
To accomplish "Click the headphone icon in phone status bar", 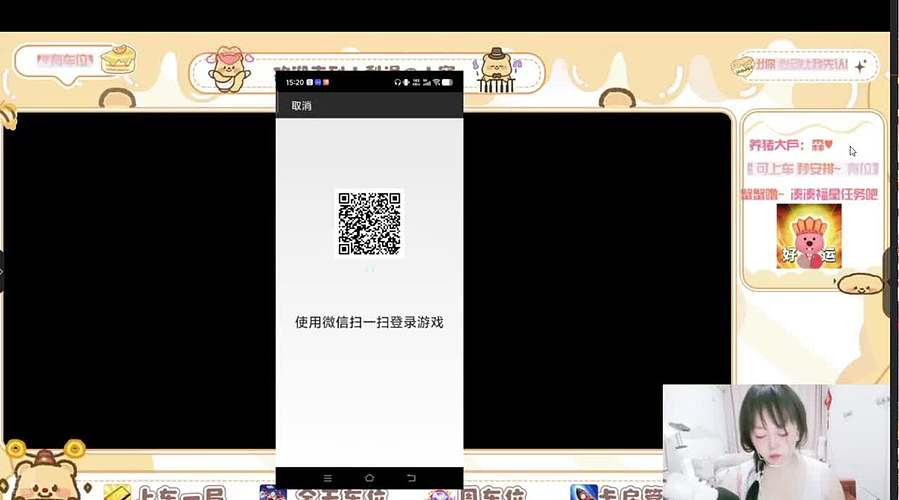I will 397,83.
